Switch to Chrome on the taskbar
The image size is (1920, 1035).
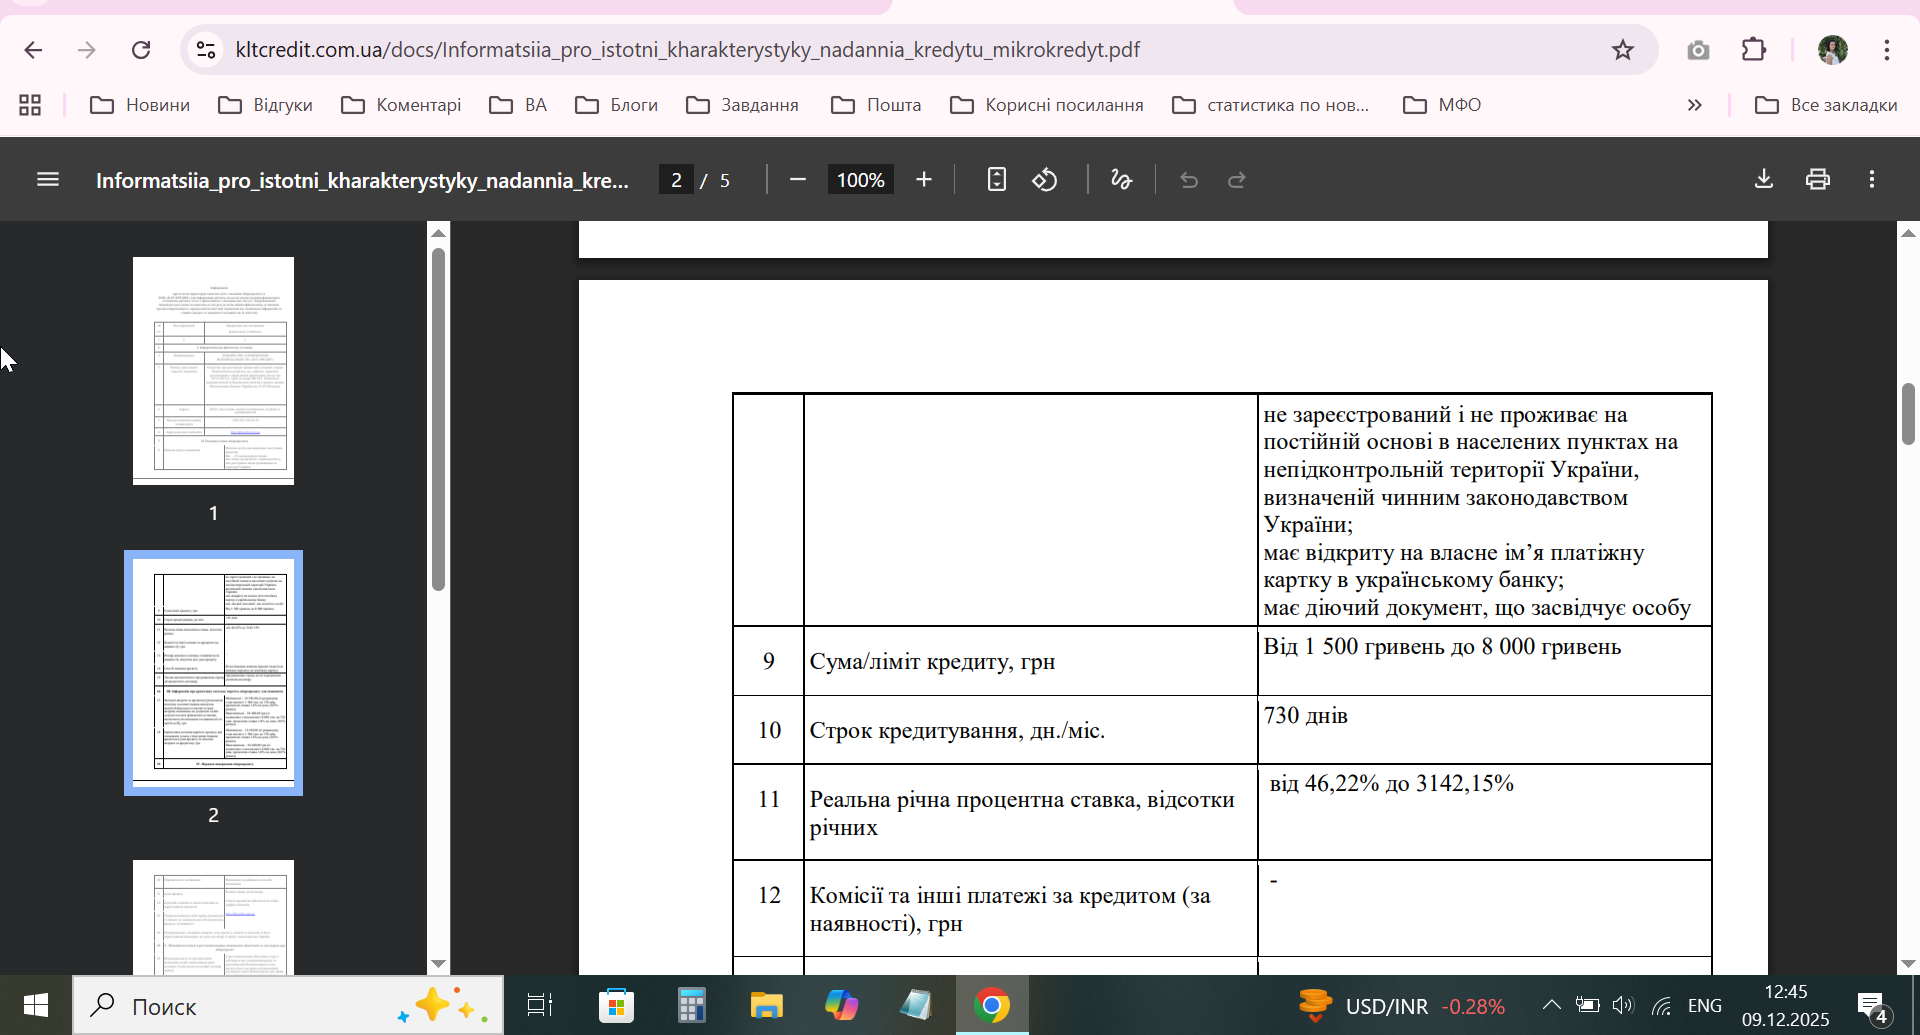(991, 1005)
